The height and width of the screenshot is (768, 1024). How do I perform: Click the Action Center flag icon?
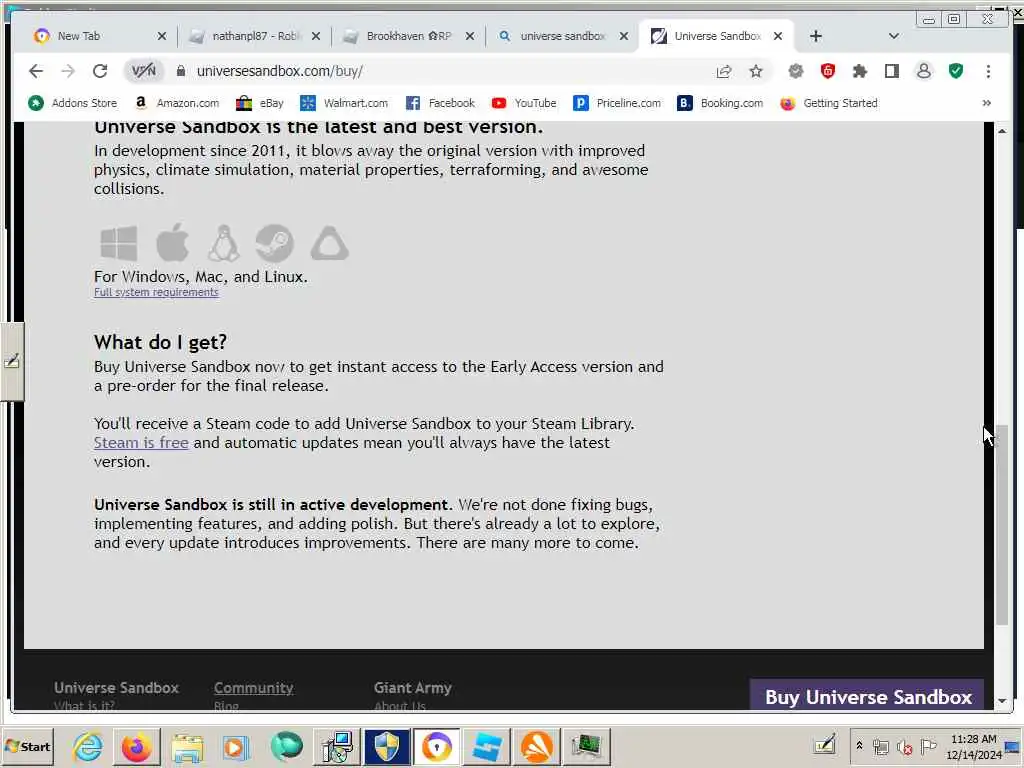click(928, 746)
